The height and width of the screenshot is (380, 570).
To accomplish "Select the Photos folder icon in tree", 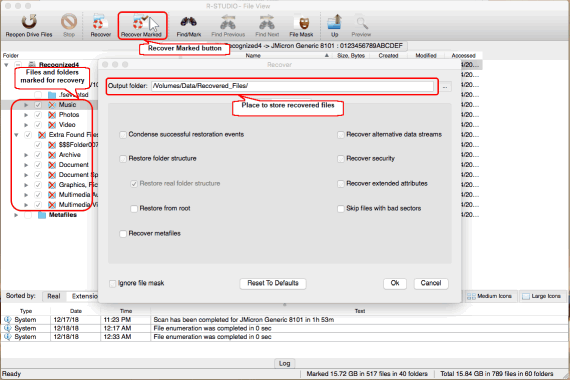I will tap(52, 115).
